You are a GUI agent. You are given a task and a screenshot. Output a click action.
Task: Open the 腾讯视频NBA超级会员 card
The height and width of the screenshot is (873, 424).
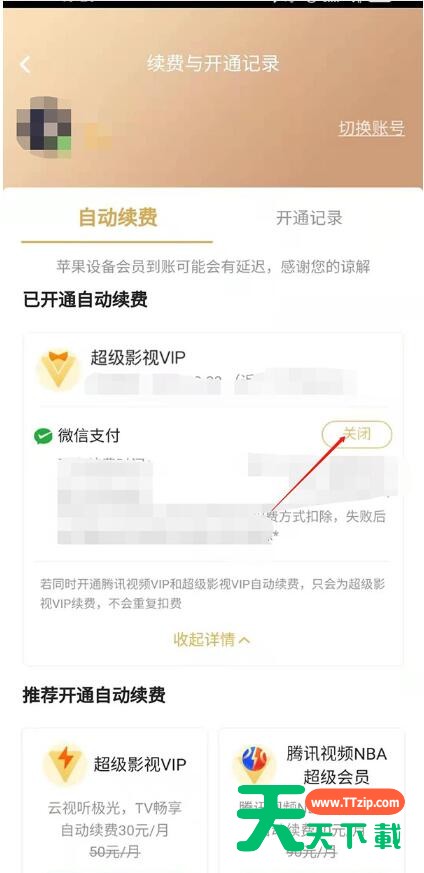(312, 801)
